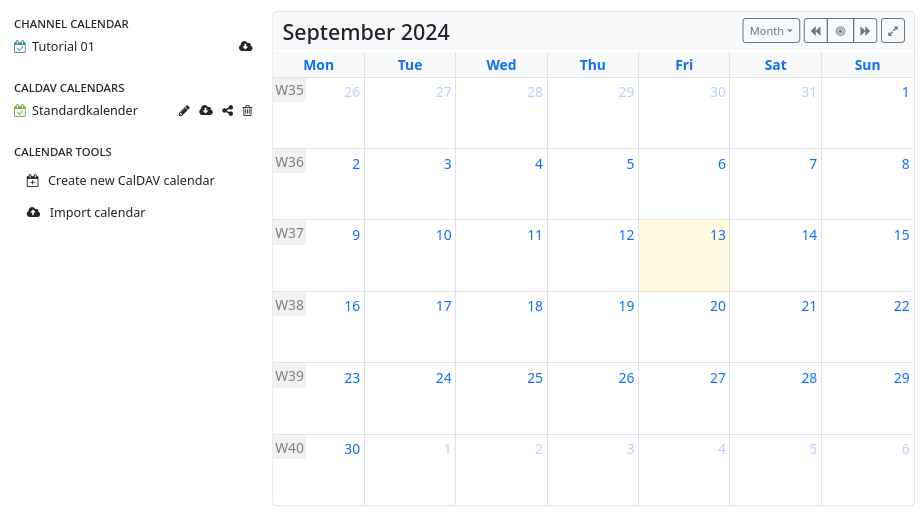Image resolution: width=922 pixels, height=516 pixels.
Task: Share the Standardkalender calendar
Action: pos(228,111)
